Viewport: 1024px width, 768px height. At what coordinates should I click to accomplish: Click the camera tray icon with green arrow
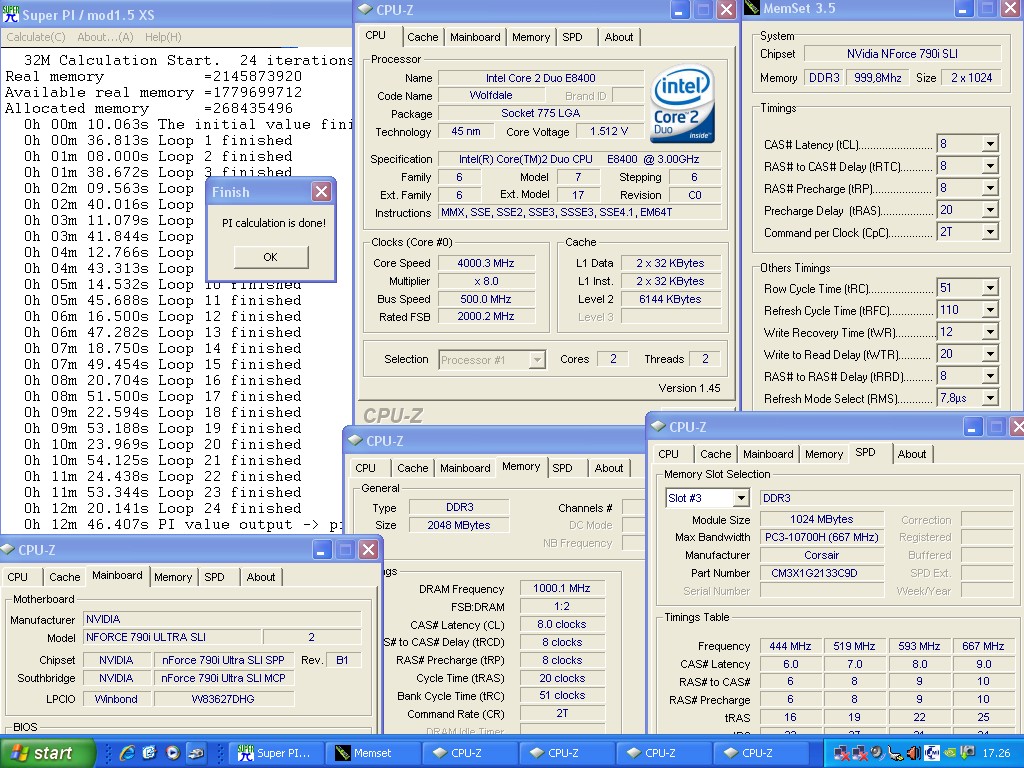tap(968, 754)
